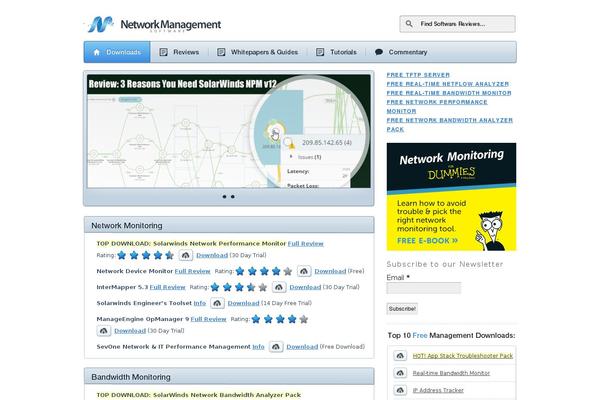Viewport: 600px width, 400px height.
Task: Click the Commentary speech bubble icon
Action: coord(379,52)
